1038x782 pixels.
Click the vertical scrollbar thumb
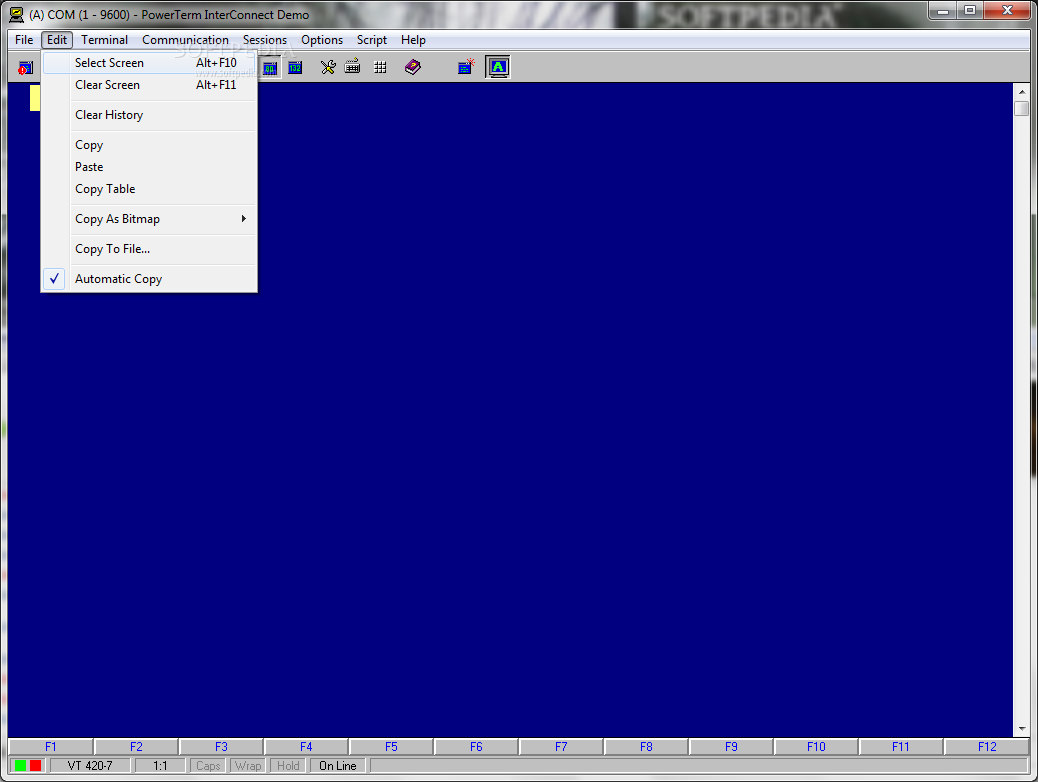(1021, 108)
